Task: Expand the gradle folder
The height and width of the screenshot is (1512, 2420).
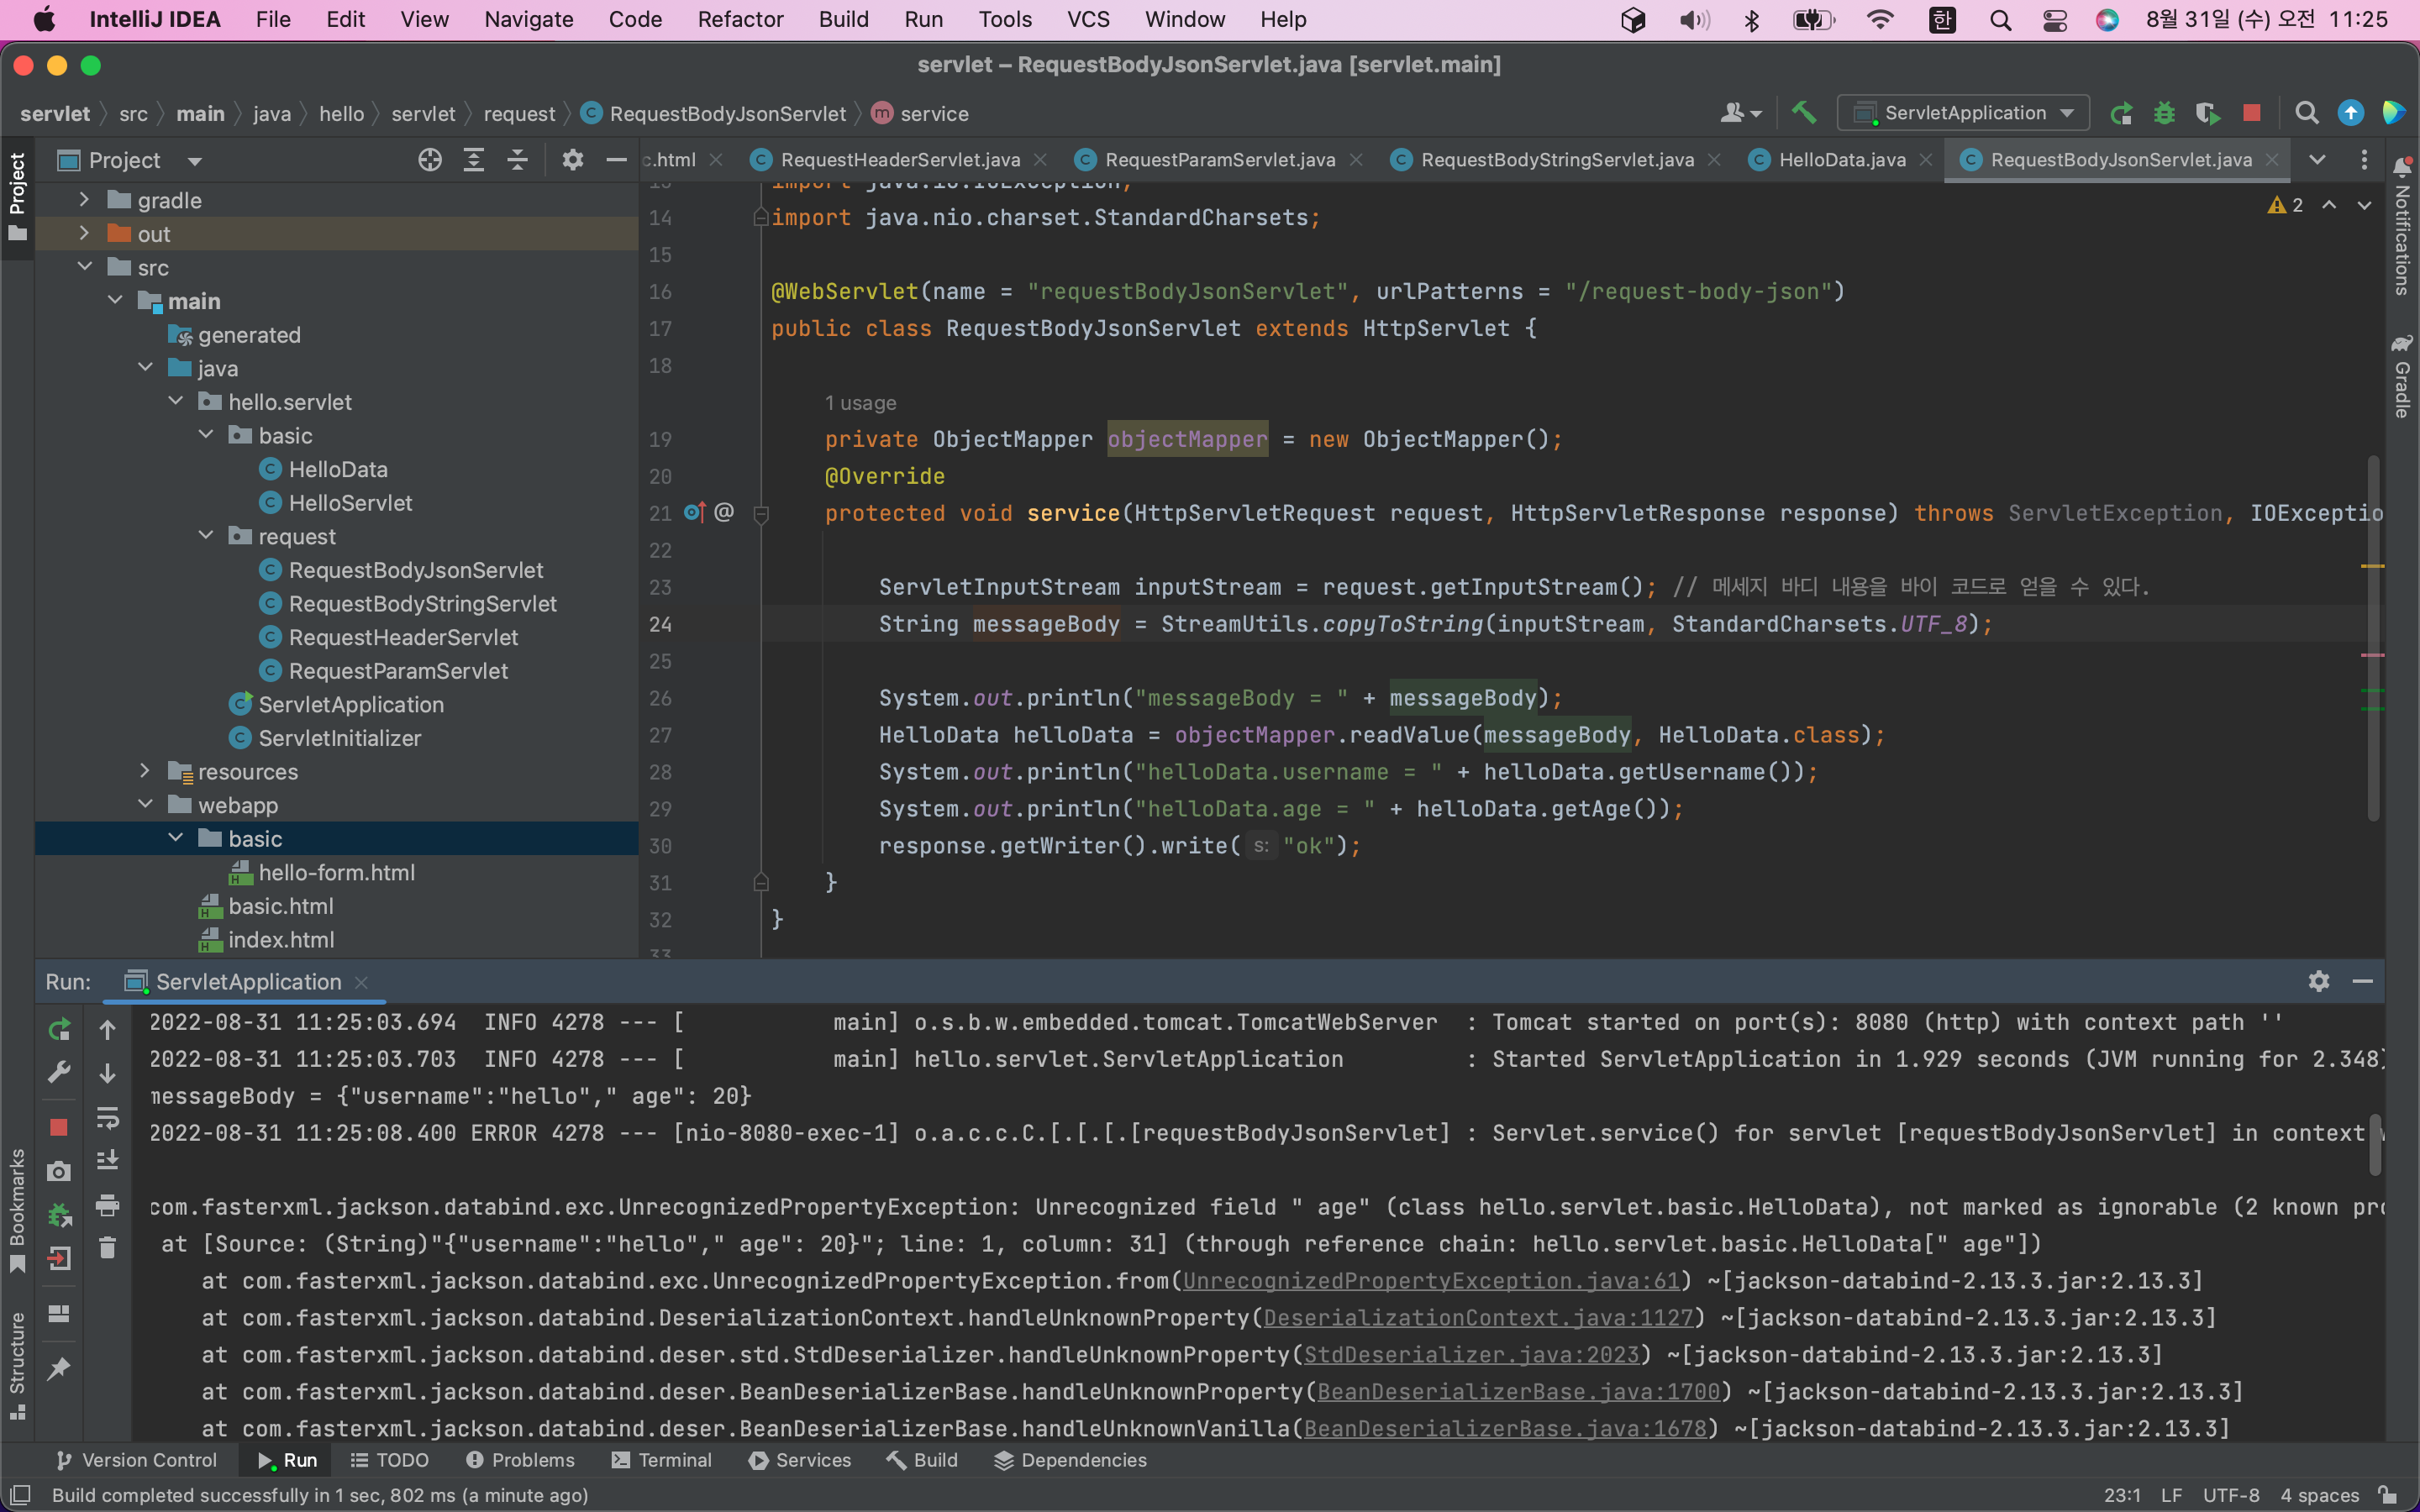Action: pyautogui.click(x=84, y=200)
